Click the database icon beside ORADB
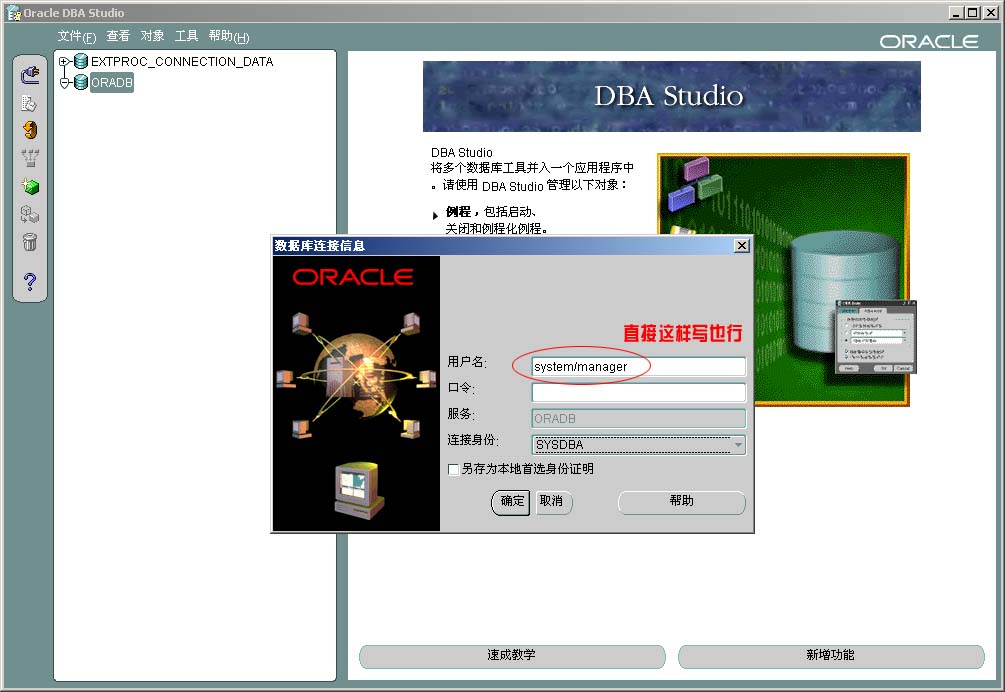 [81, 82]
